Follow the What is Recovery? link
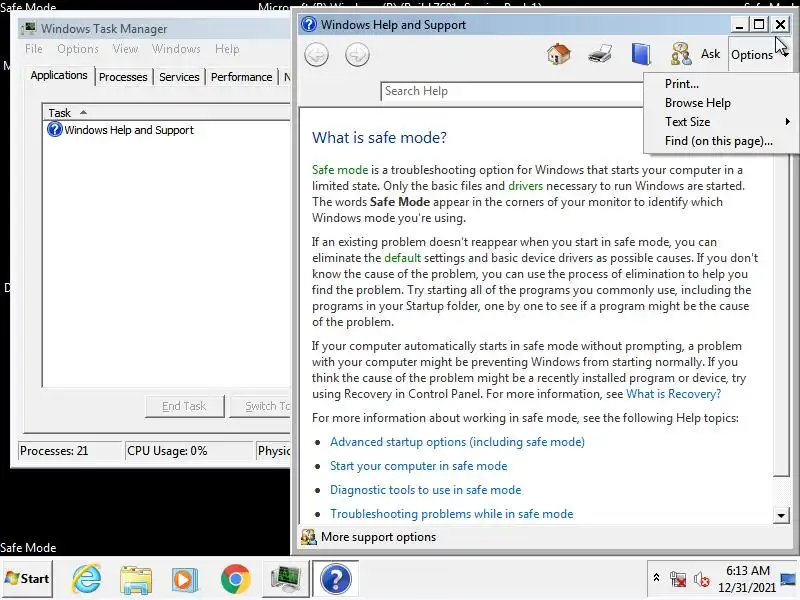800x600 pixels. [x=673, y=394]
